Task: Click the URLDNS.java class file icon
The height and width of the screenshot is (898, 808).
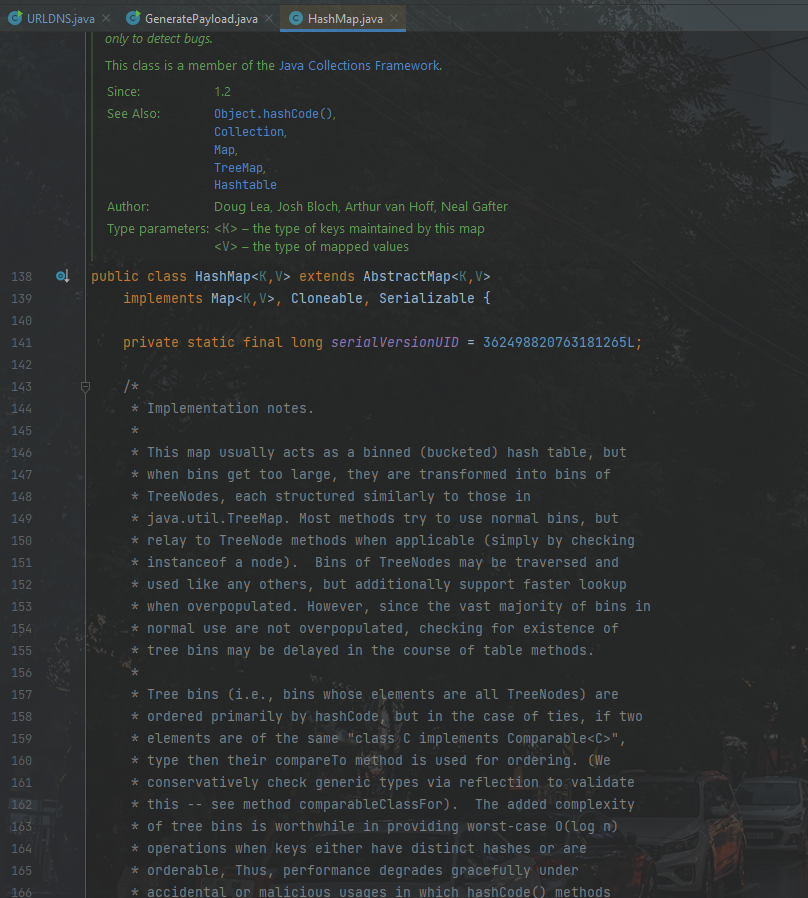Action: coord(15,18)
